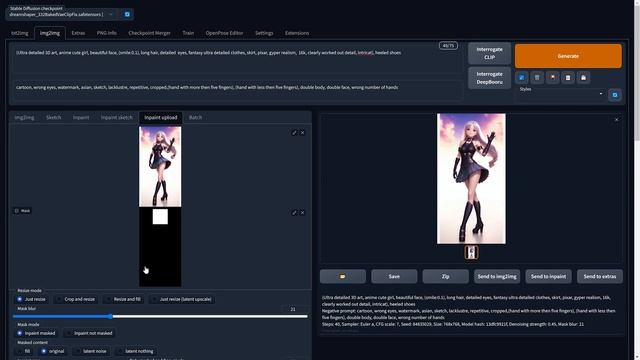Set masked content to latent nothing
Image resolution: width=640 pixels, height=360 pixels.
pos(136,351)
